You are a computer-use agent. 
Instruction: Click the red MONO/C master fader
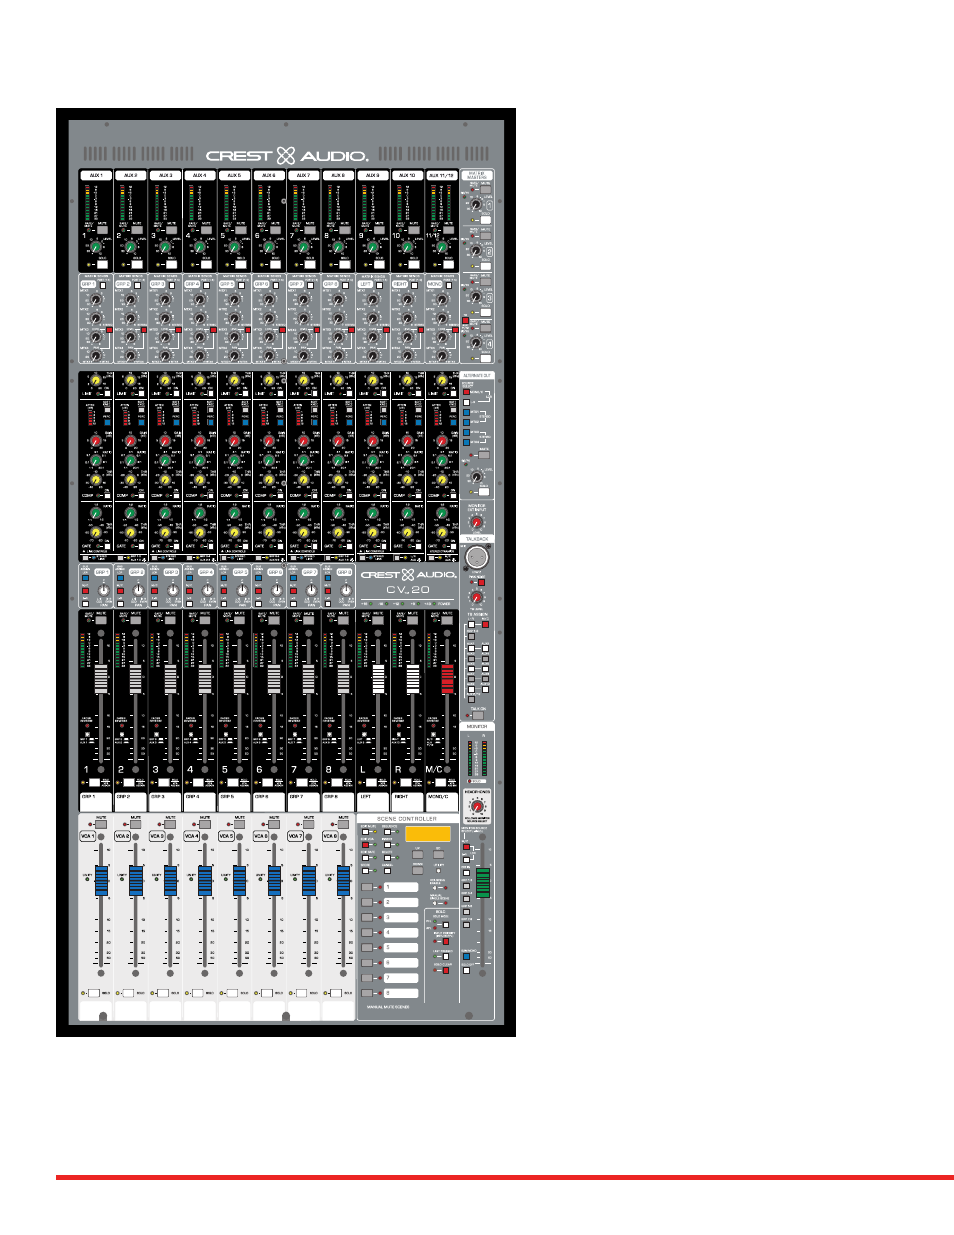(x=447, y=679)
